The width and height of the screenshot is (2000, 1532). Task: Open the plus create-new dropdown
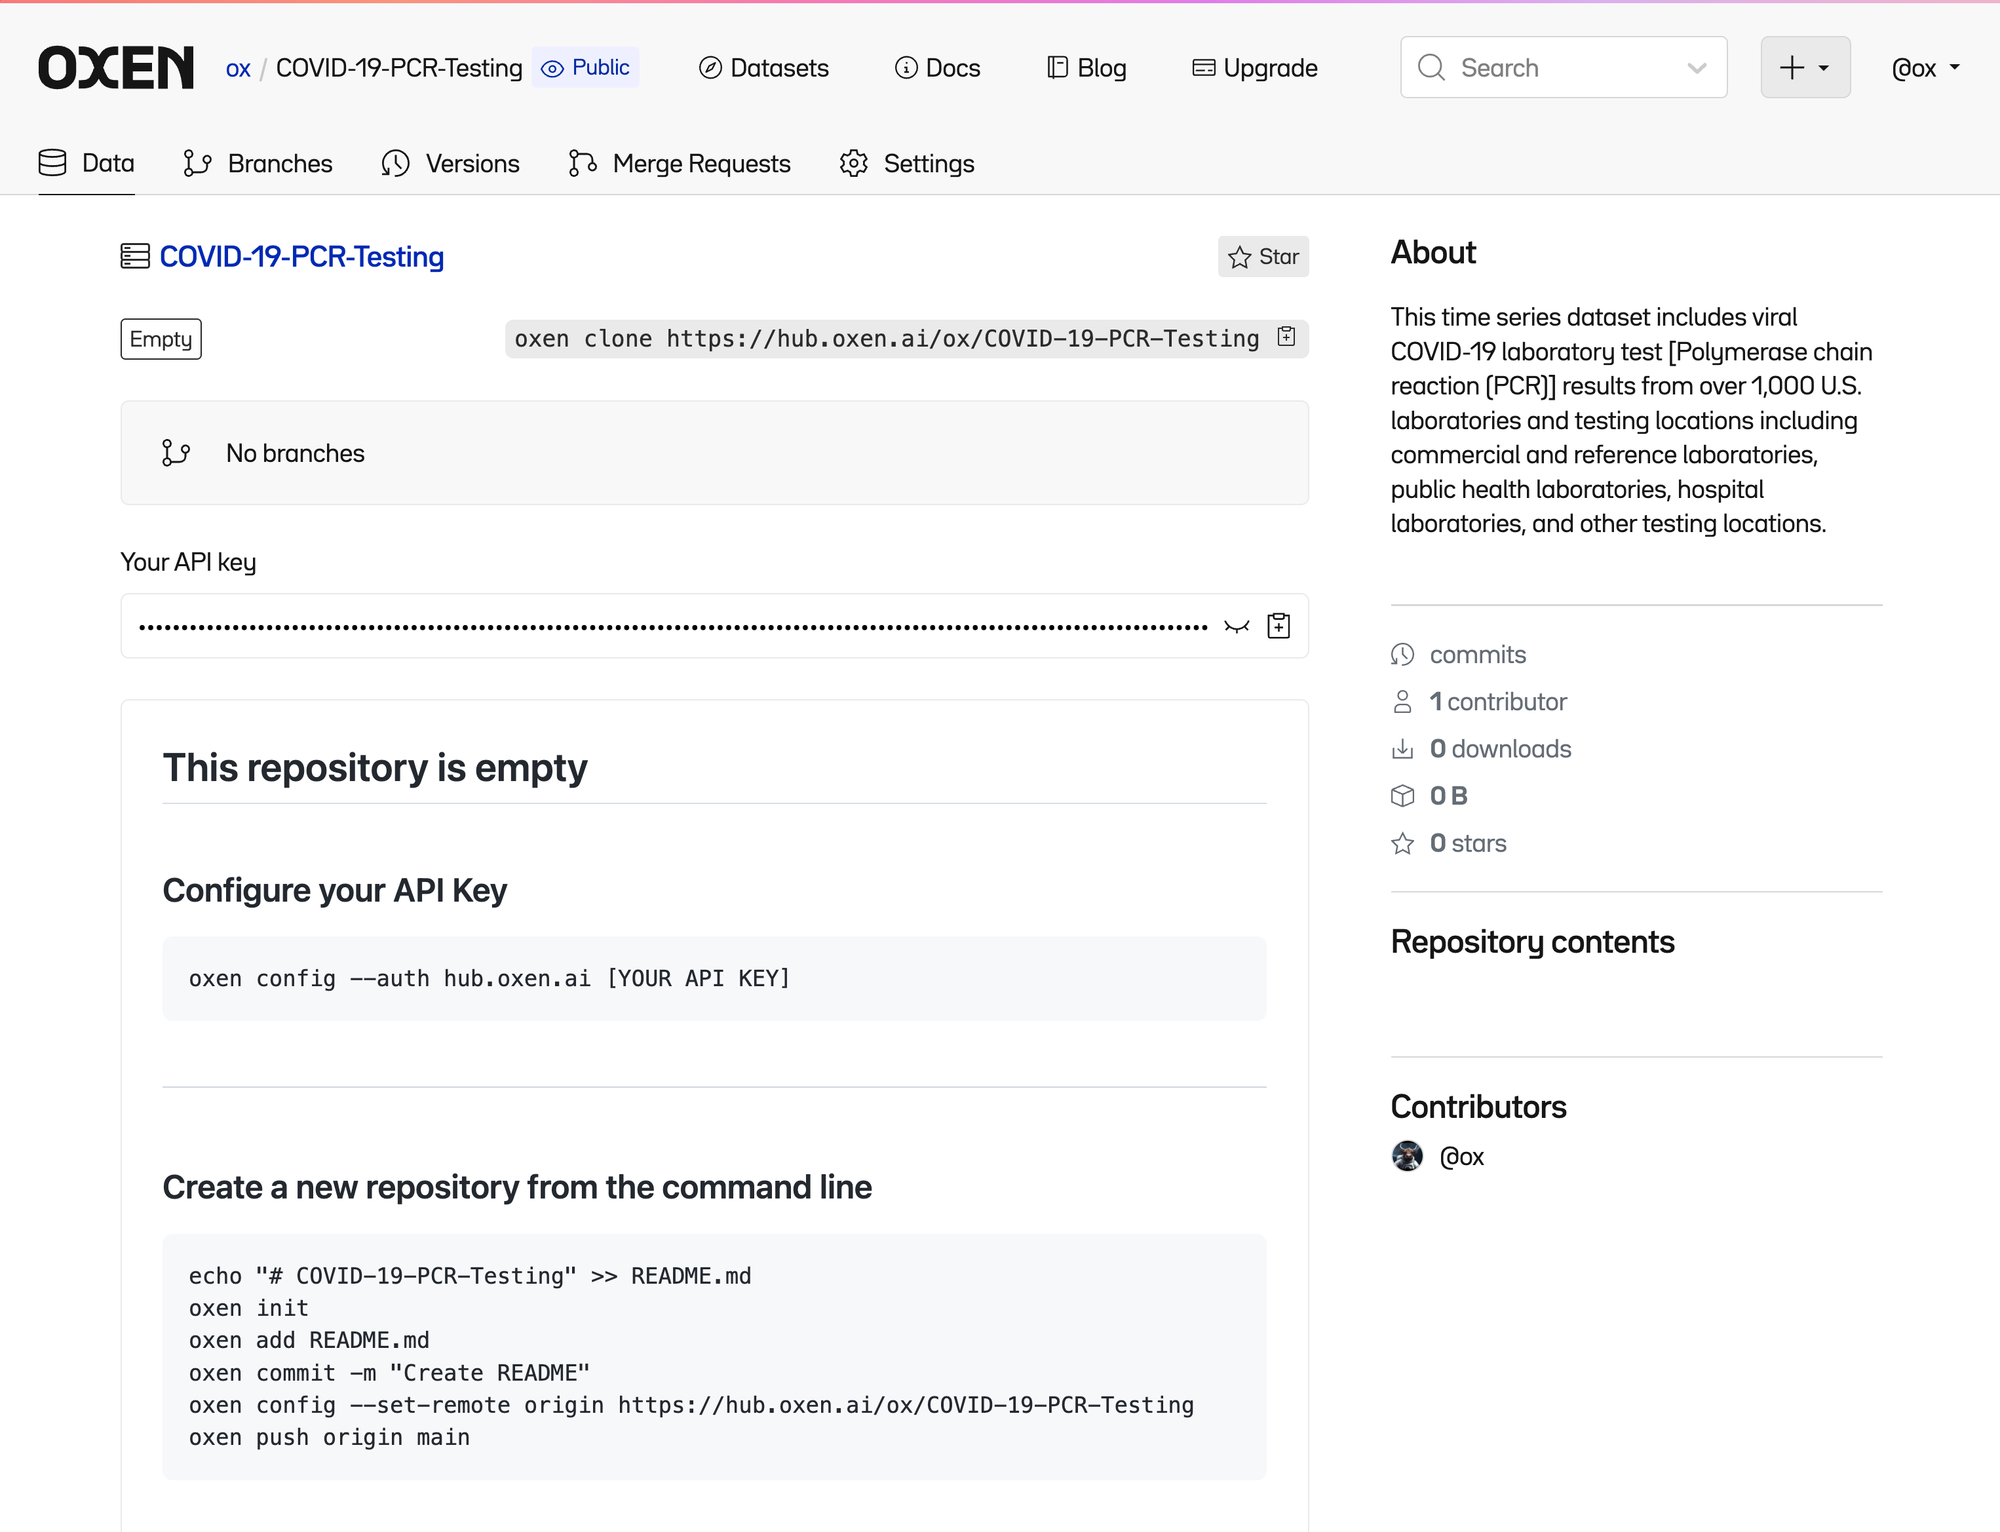tap(1805, 68)
